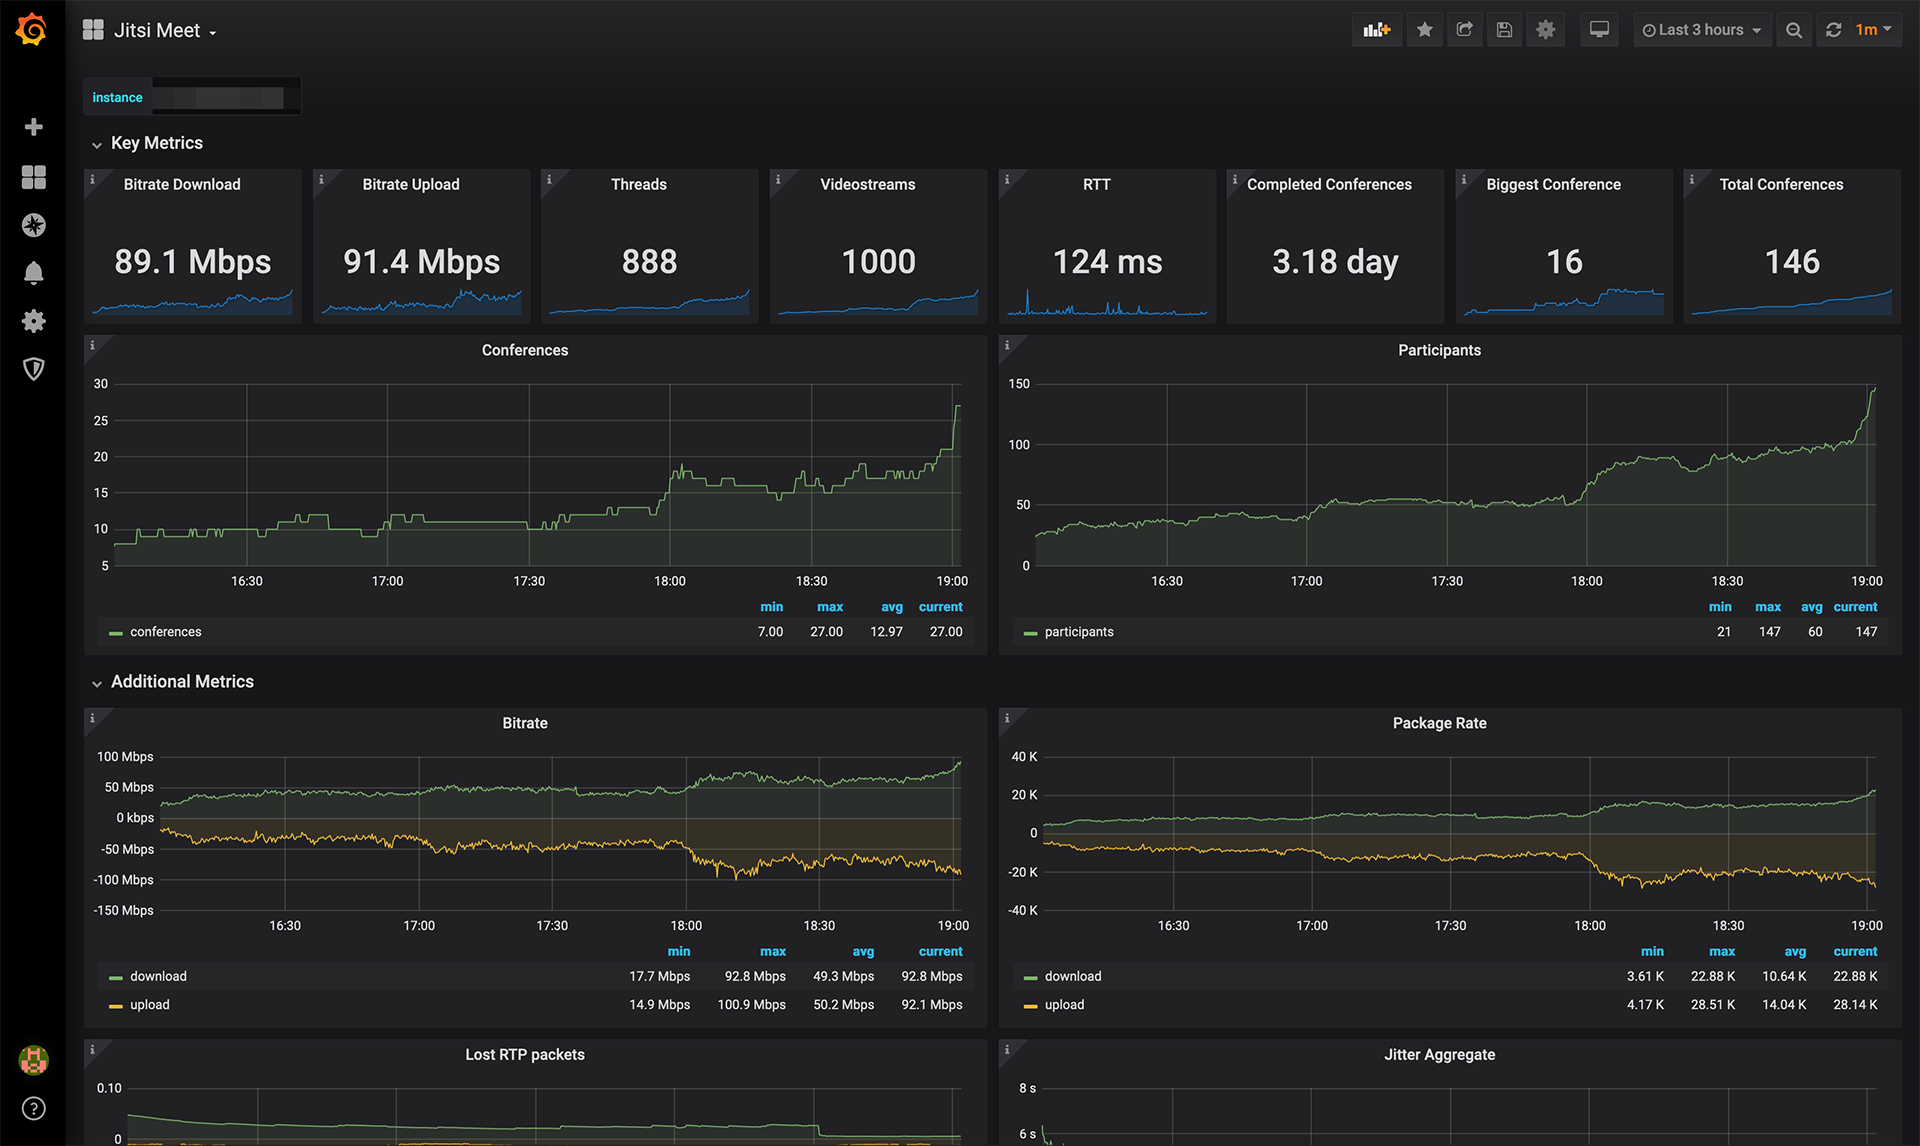Sort Conferences legend by max column
The height and width of the screenshot is (1146, 1920).
pyautogui.click(x=829, y=607)
